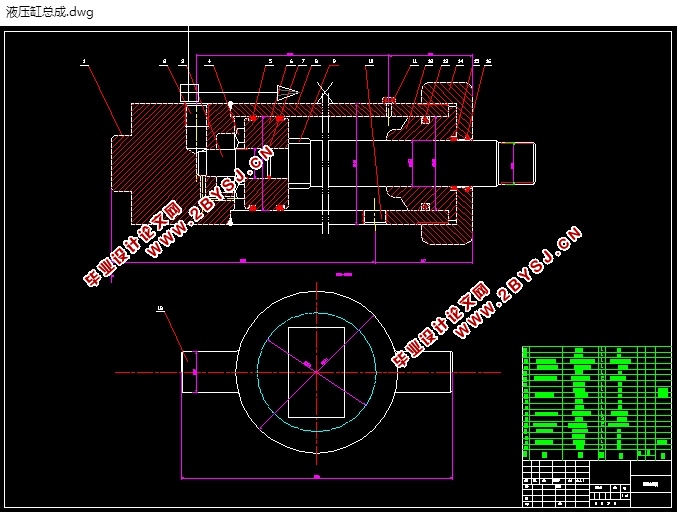The height and width of the screenshot is (512, 677).
Task: Select the bottom magenta overall dimension line
Action: click(x=316, y=478)
